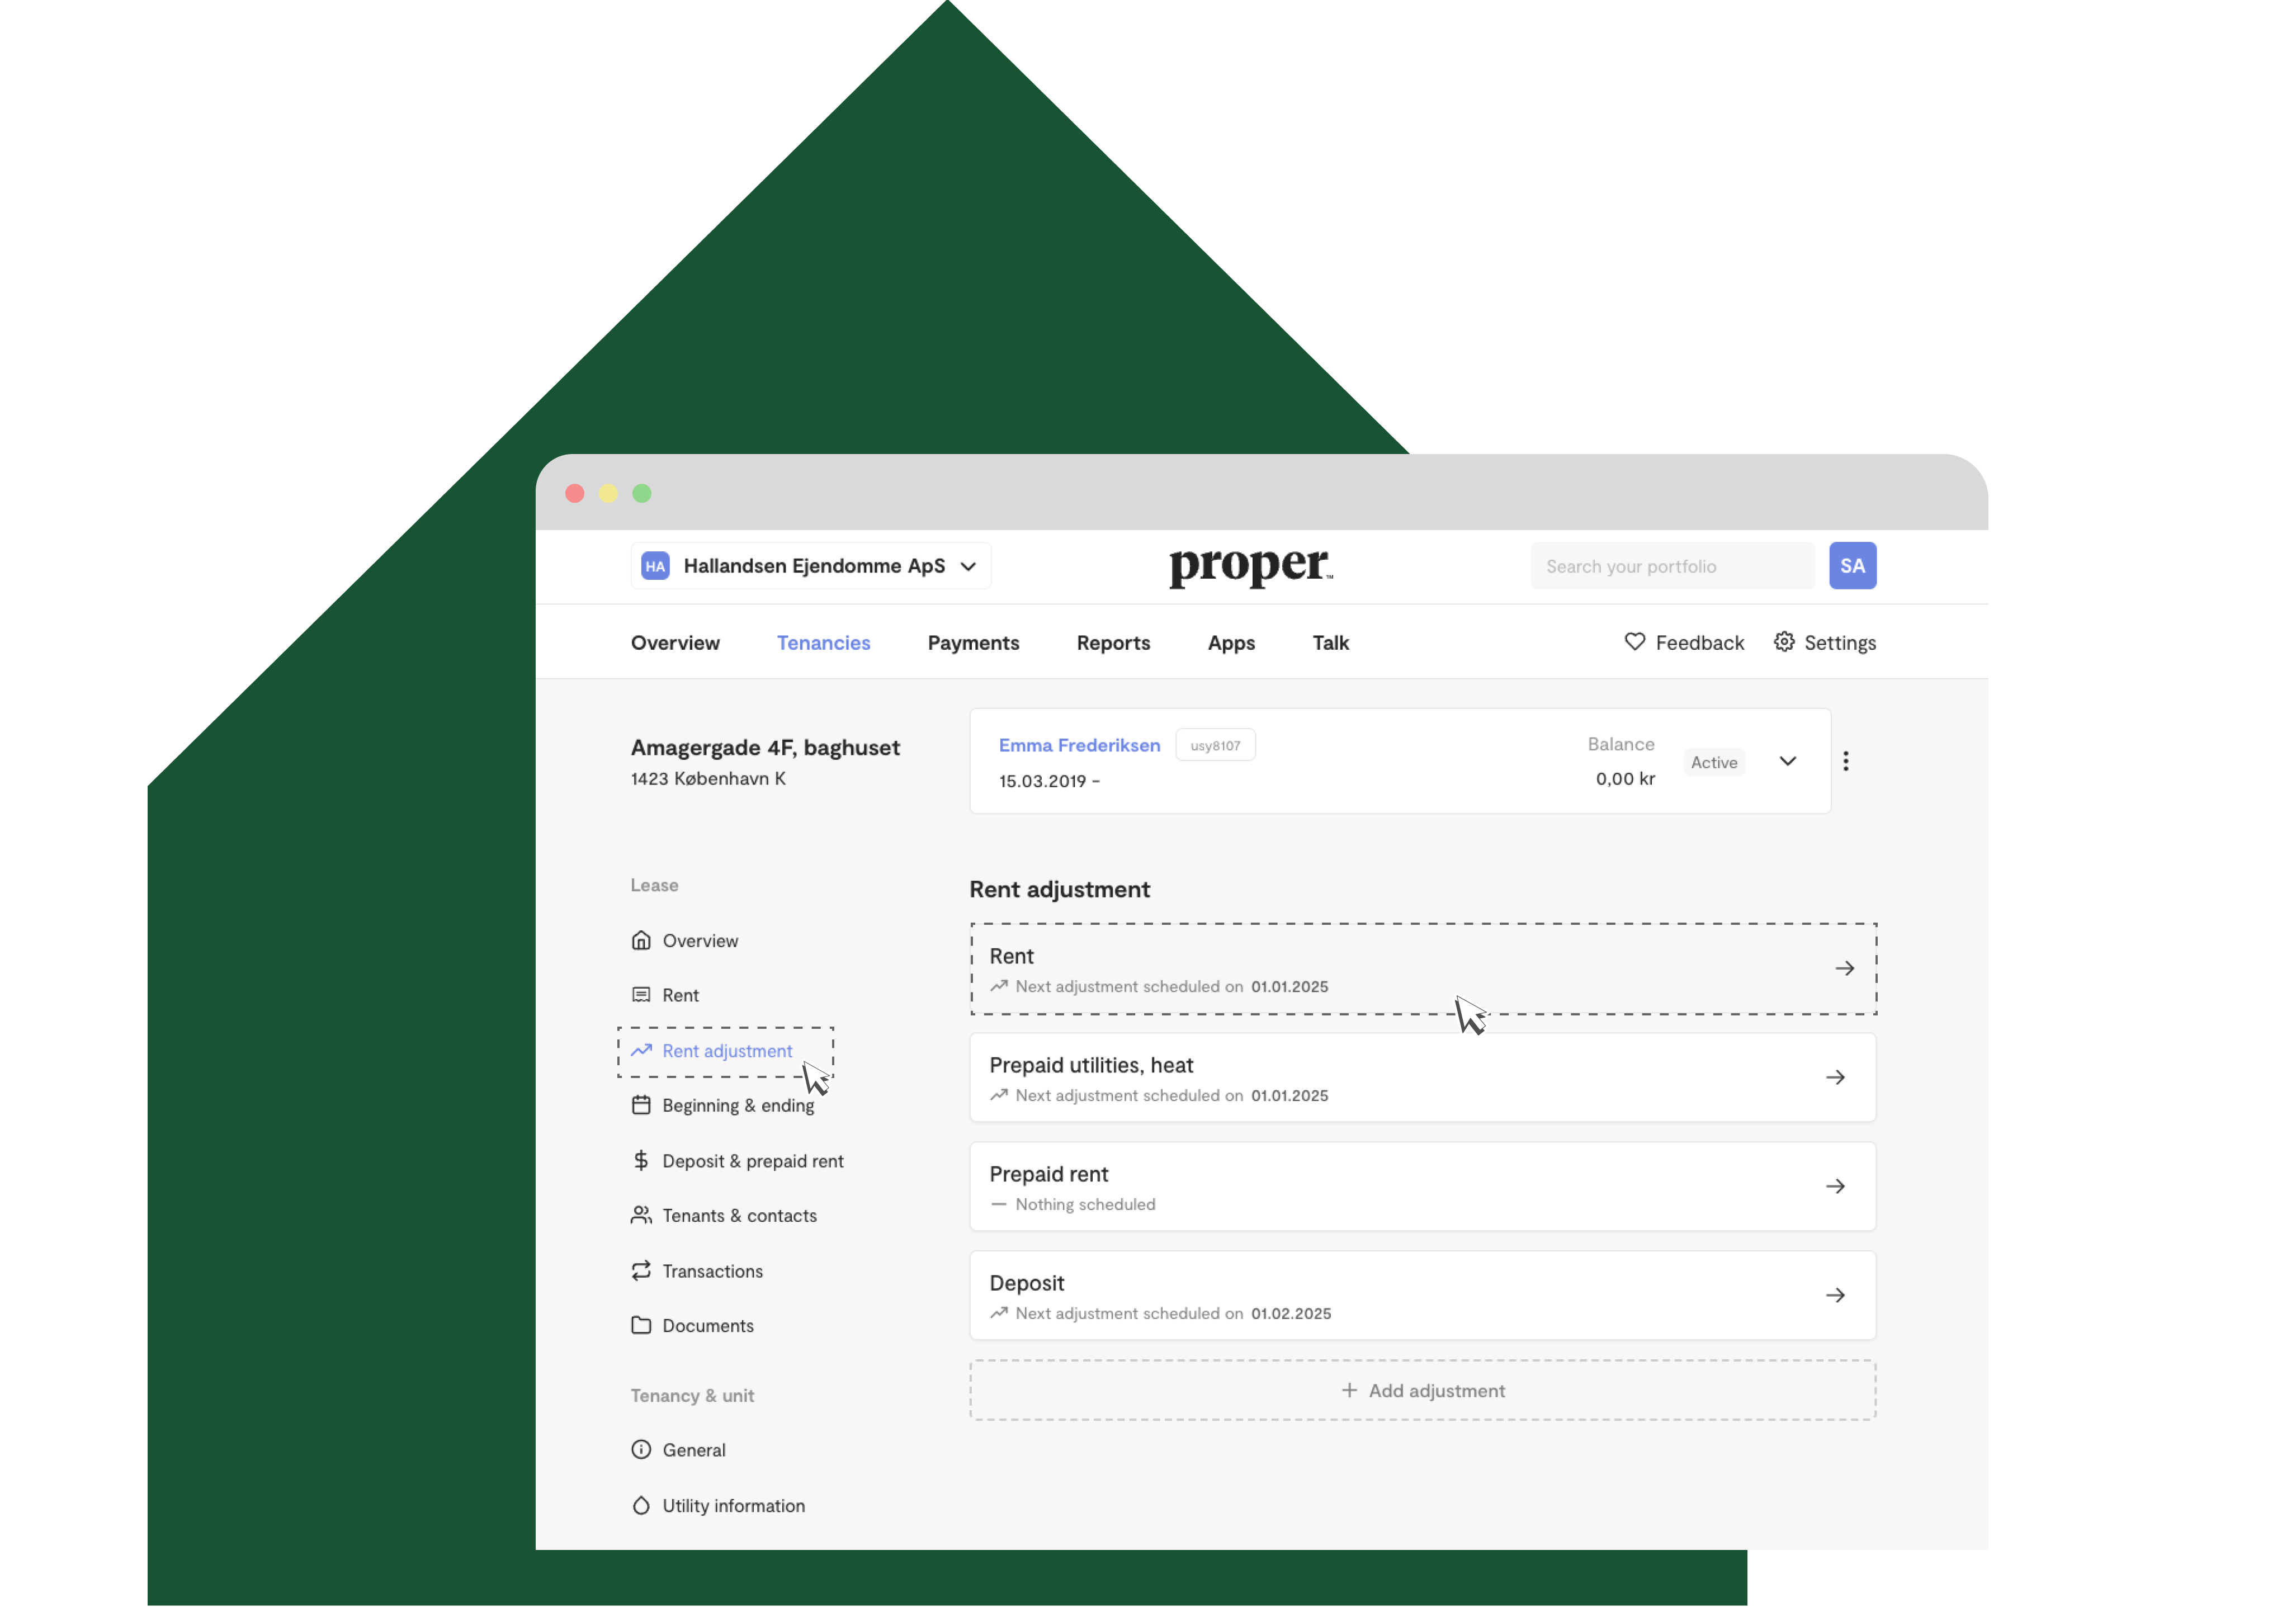Open Utility information in the sidebar
This screenshot has height=1607, width=2296.
733,1506
